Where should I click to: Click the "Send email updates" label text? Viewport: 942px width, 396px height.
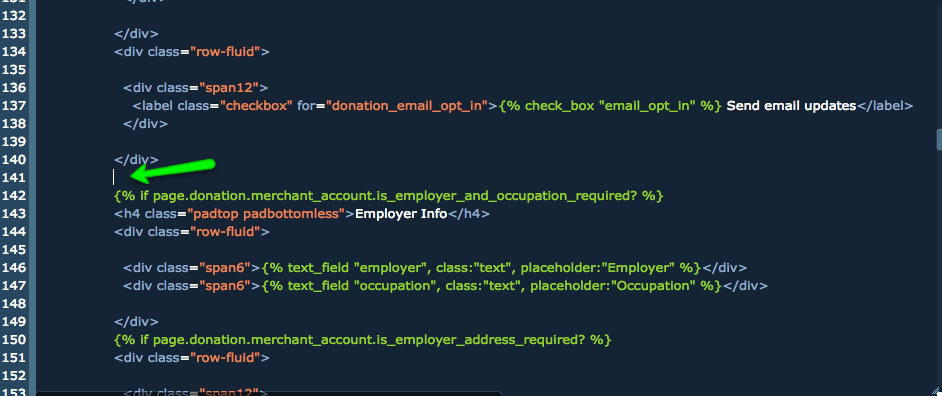[x=791, y=106]
